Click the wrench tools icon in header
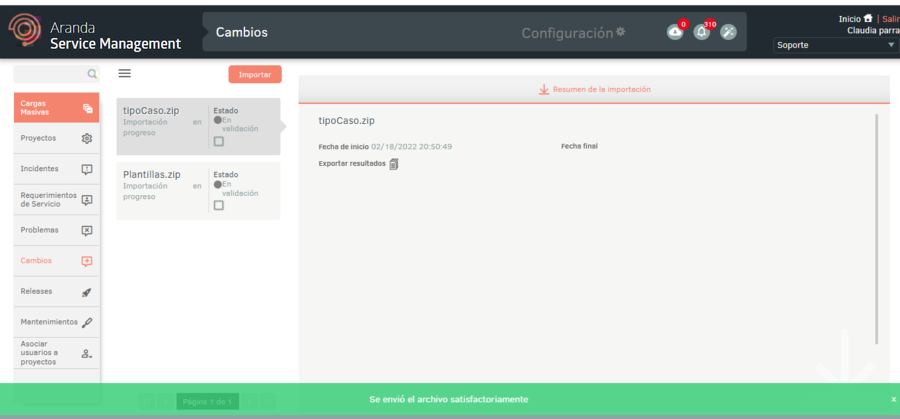The height and width of the screenshot is (419, 900). (x=728, y=32)
